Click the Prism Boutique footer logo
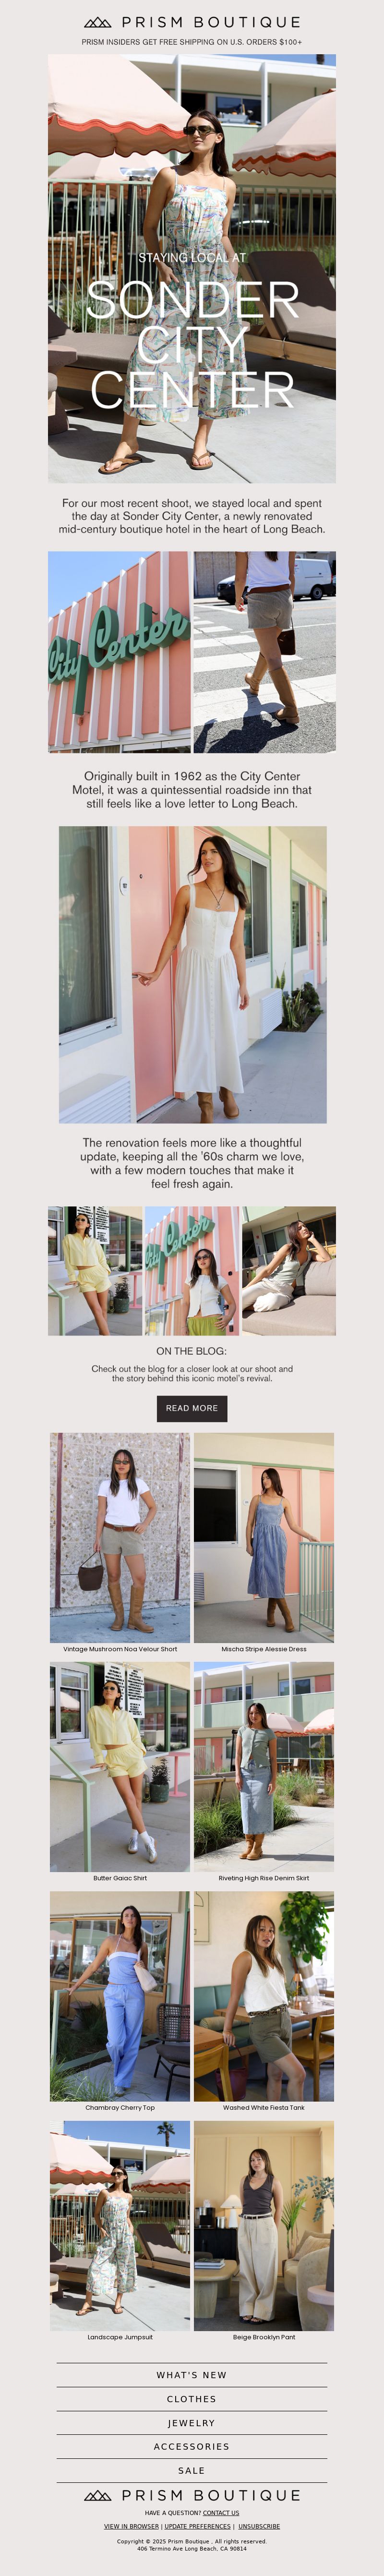 [x=192, y=2495]
